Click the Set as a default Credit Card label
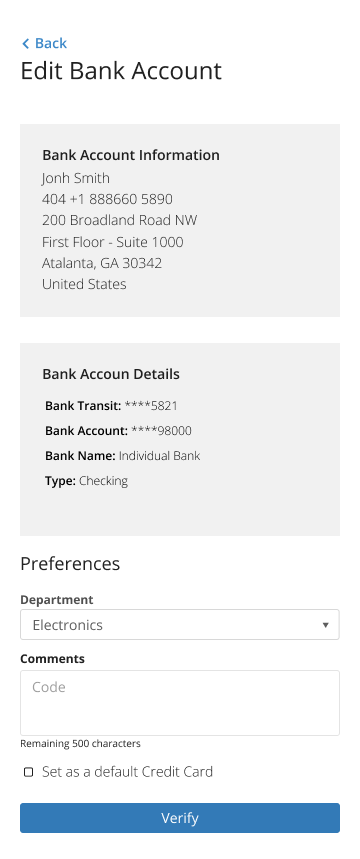This screenshot has width=360, height=859. point(128,772)
